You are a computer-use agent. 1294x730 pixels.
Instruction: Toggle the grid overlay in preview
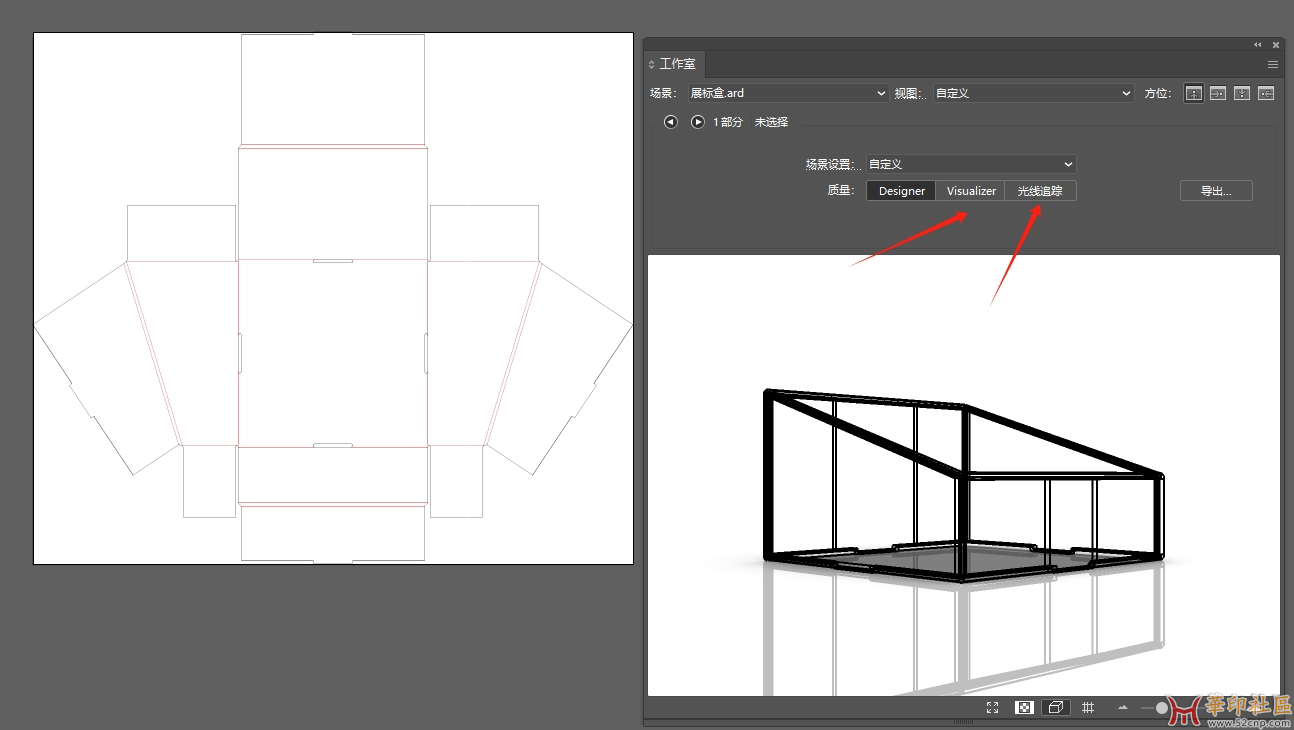1088,707
